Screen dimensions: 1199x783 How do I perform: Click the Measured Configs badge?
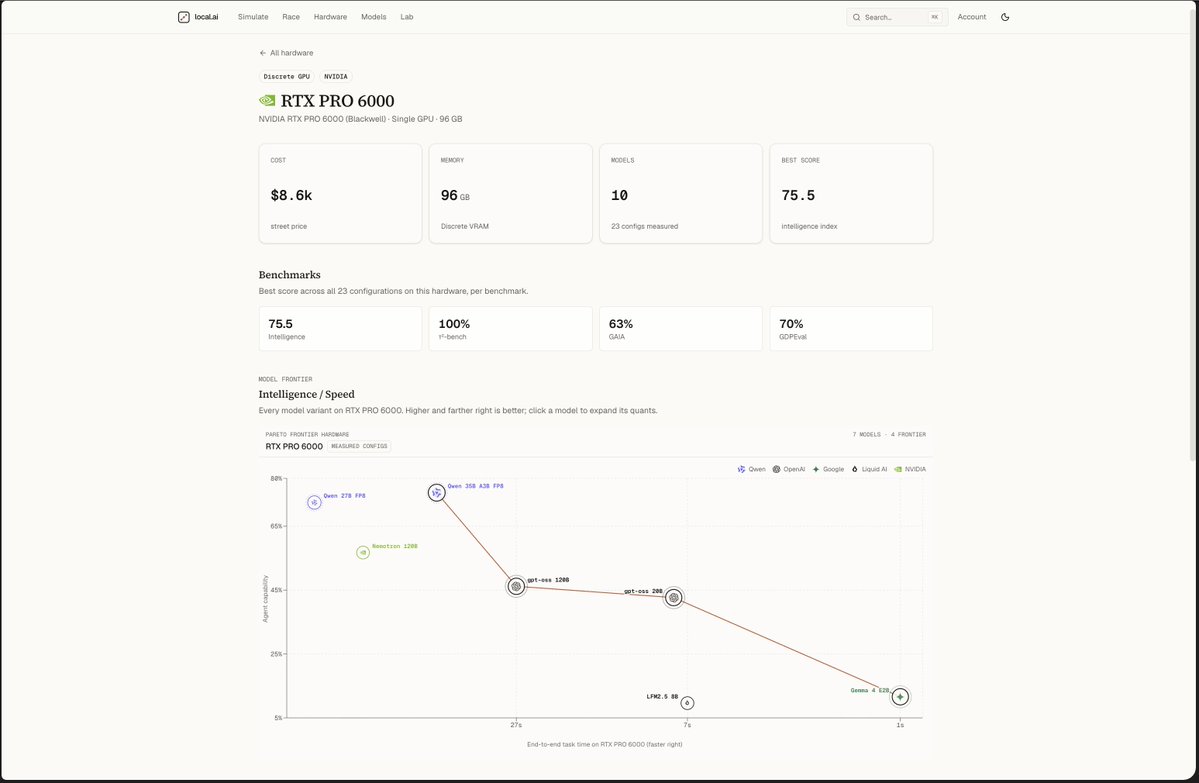(x=359, y=446)
